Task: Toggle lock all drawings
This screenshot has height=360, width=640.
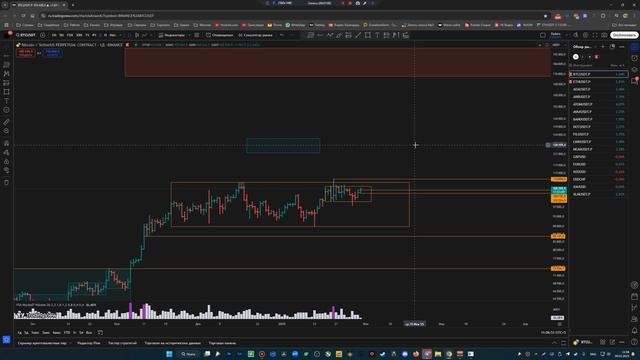Action: [x=7, y=162]
